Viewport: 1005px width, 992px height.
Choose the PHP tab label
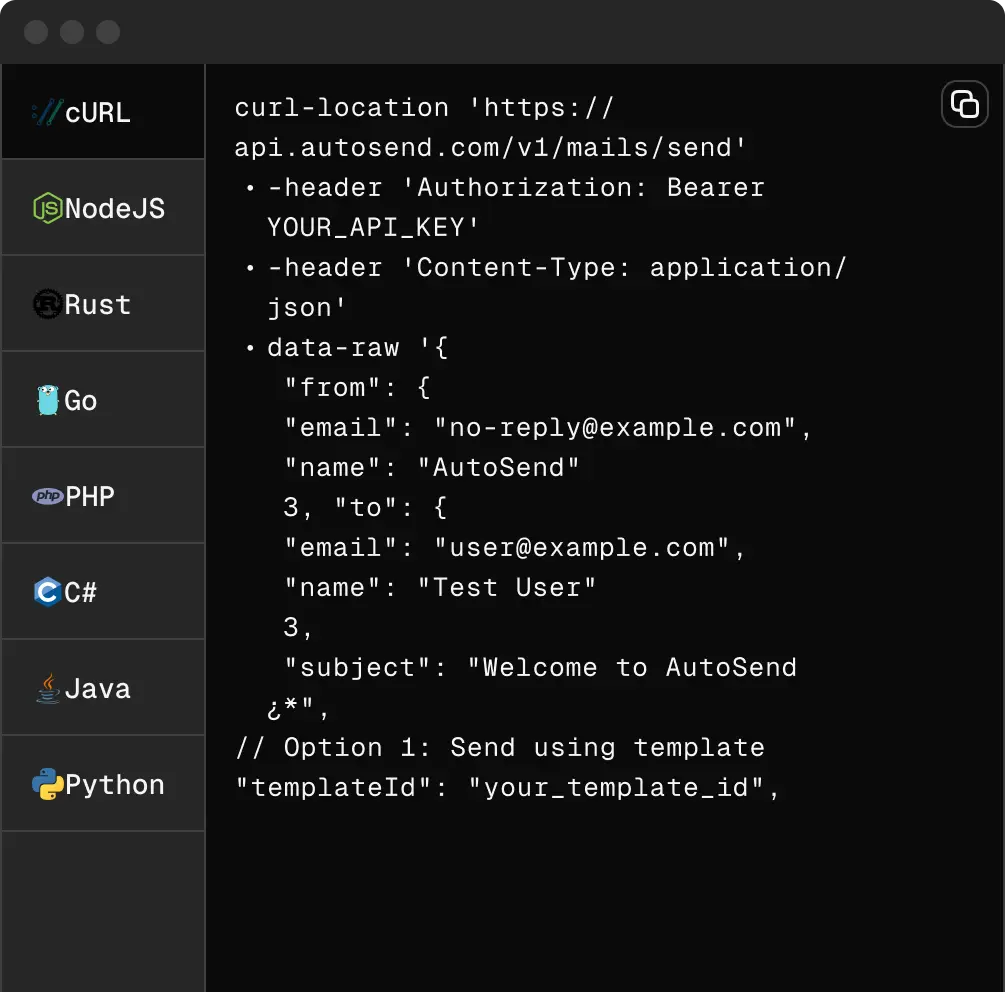[90, 496]
